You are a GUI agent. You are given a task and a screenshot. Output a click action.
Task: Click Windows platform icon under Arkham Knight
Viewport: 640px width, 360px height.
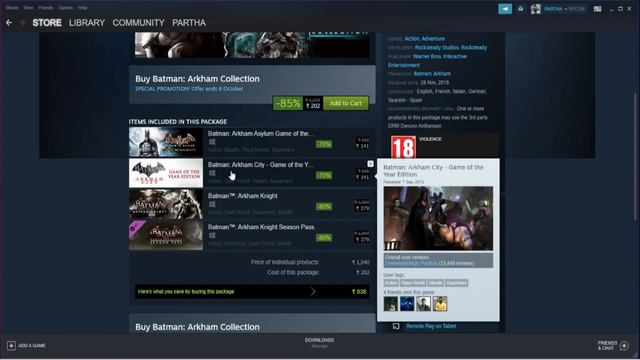(212, 204)
